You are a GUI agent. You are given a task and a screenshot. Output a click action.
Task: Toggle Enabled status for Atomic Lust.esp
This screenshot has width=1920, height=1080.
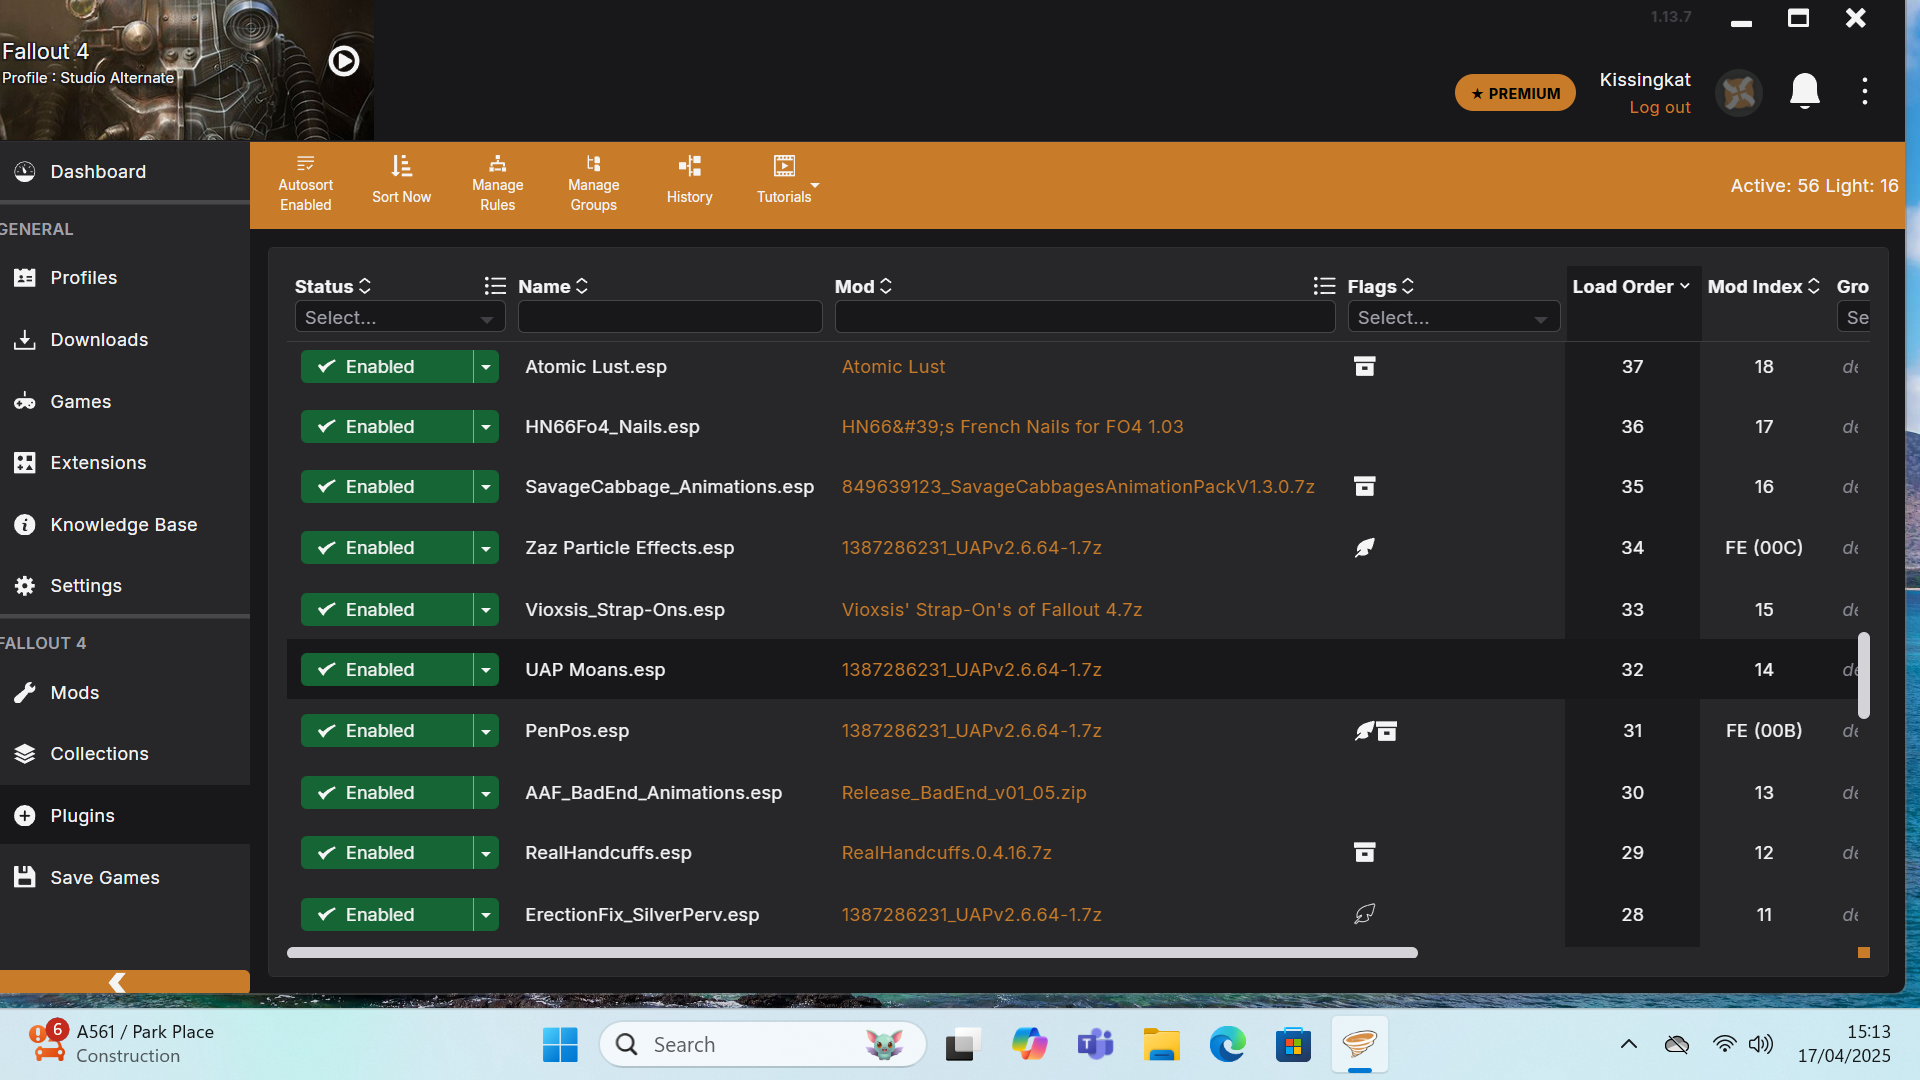click(386, 367)
